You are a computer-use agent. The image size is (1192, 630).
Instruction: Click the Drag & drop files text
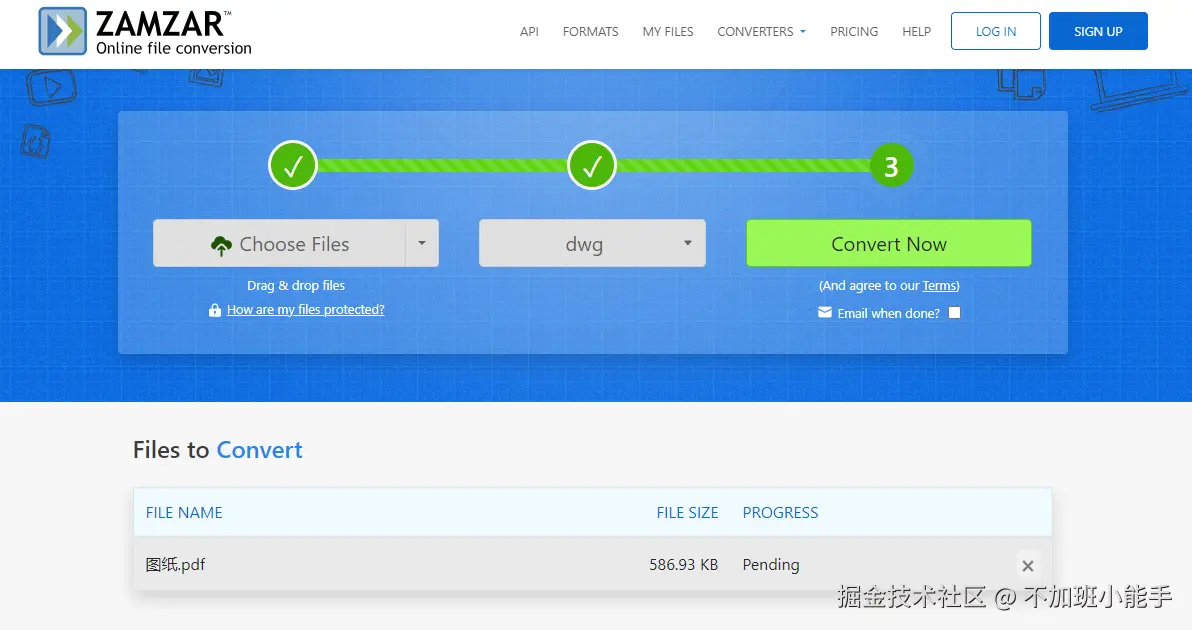[x=296, y=286]
